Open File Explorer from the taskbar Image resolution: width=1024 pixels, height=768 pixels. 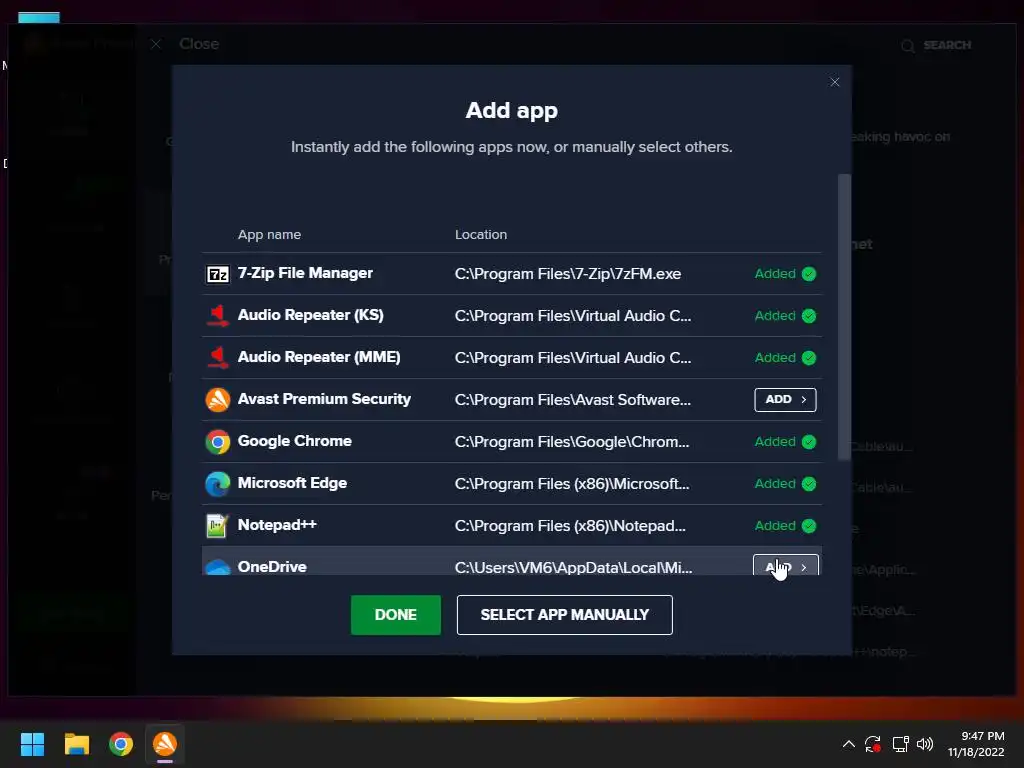click(76, 744)
